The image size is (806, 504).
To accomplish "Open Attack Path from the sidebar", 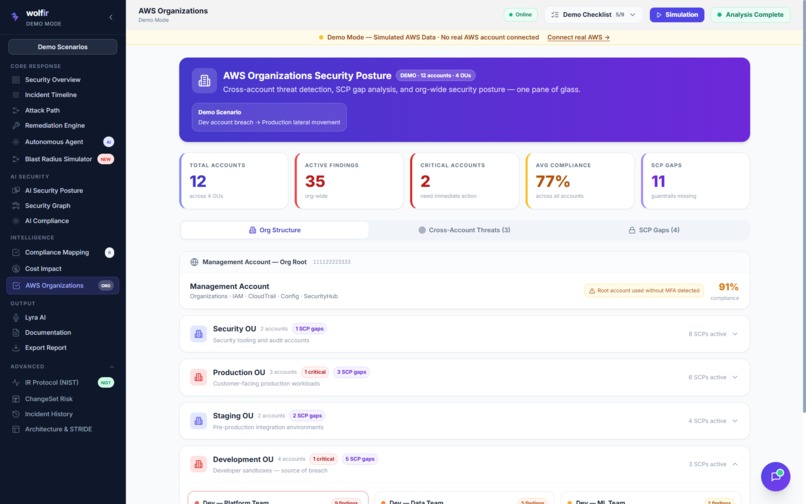I will click(x=63, y=110).
